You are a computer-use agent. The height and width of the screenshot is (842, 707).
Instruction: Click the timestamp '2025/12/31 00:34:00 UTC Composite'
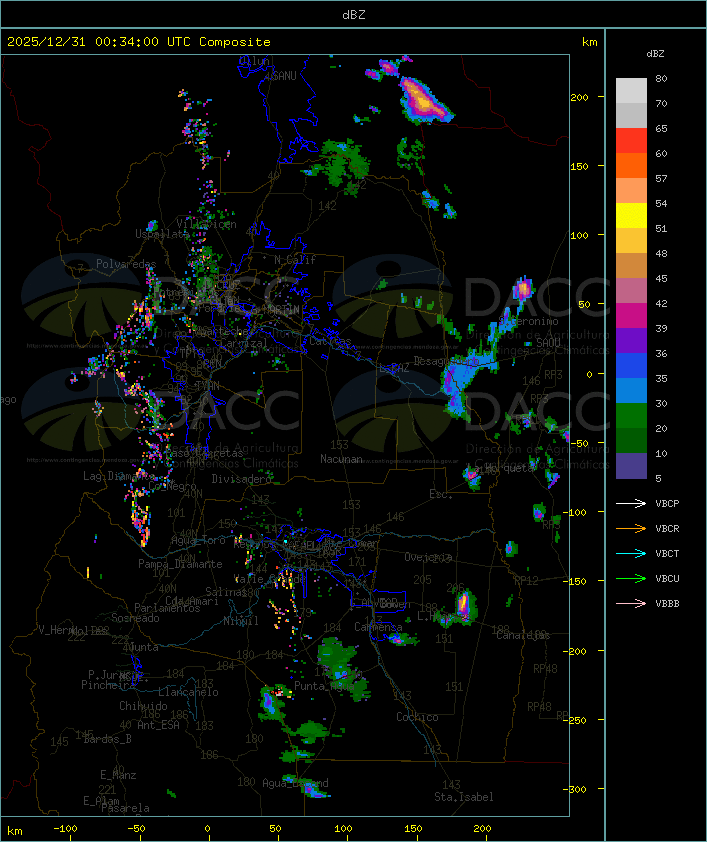pyautogui.click(x=139, y=42)
